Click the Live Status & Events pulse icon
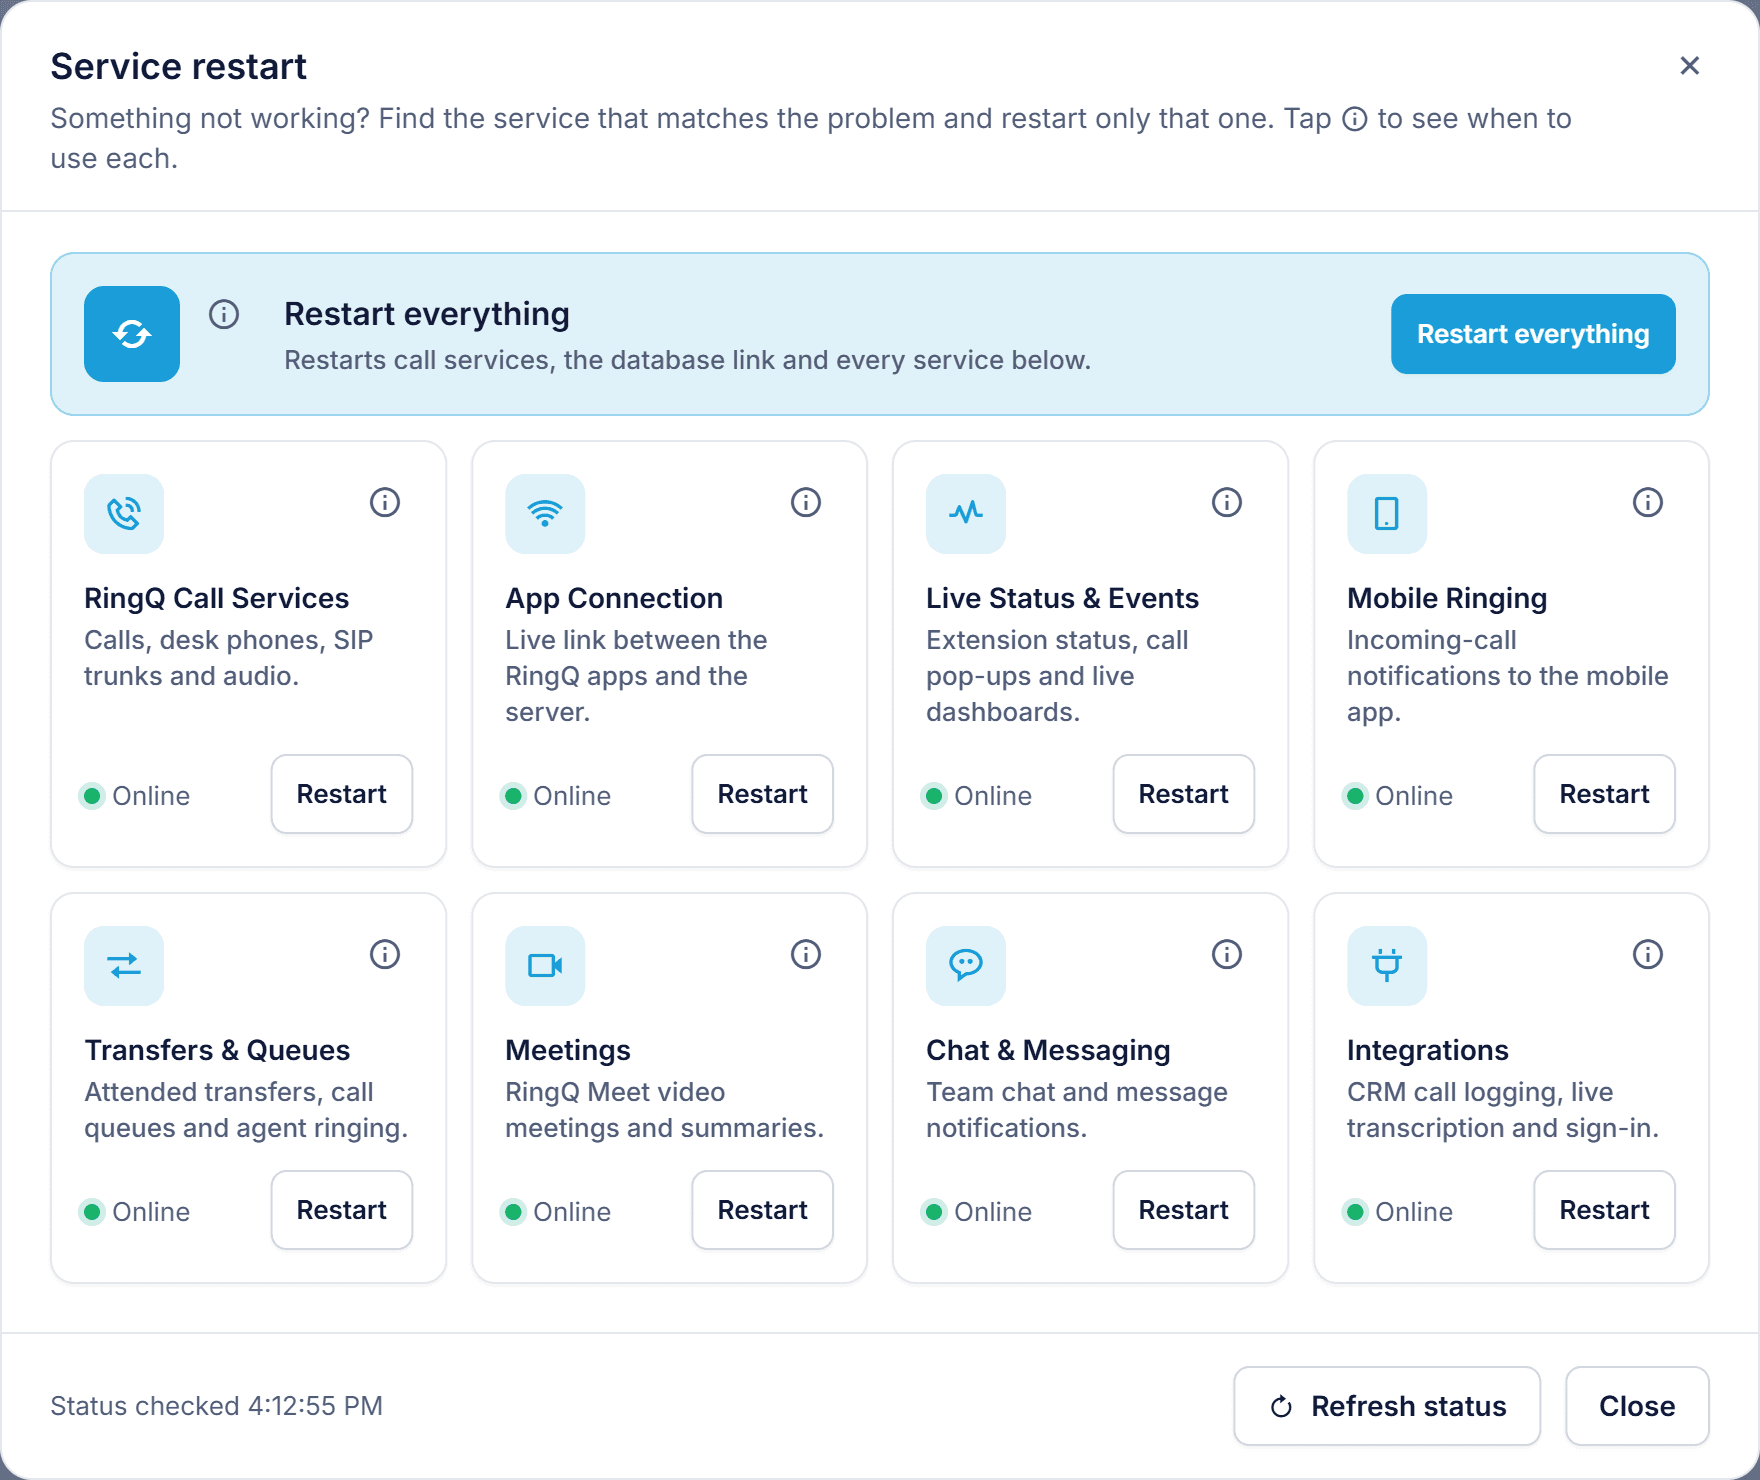The height and width of the screenshot is (1480, 1760). [966, 514]
